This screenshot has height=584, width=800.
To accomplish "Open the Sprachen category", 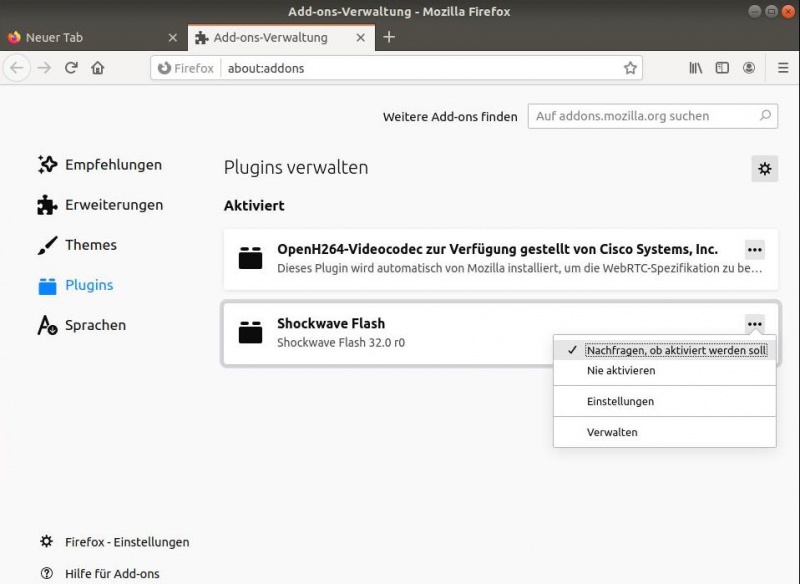I will click(82, 325).
